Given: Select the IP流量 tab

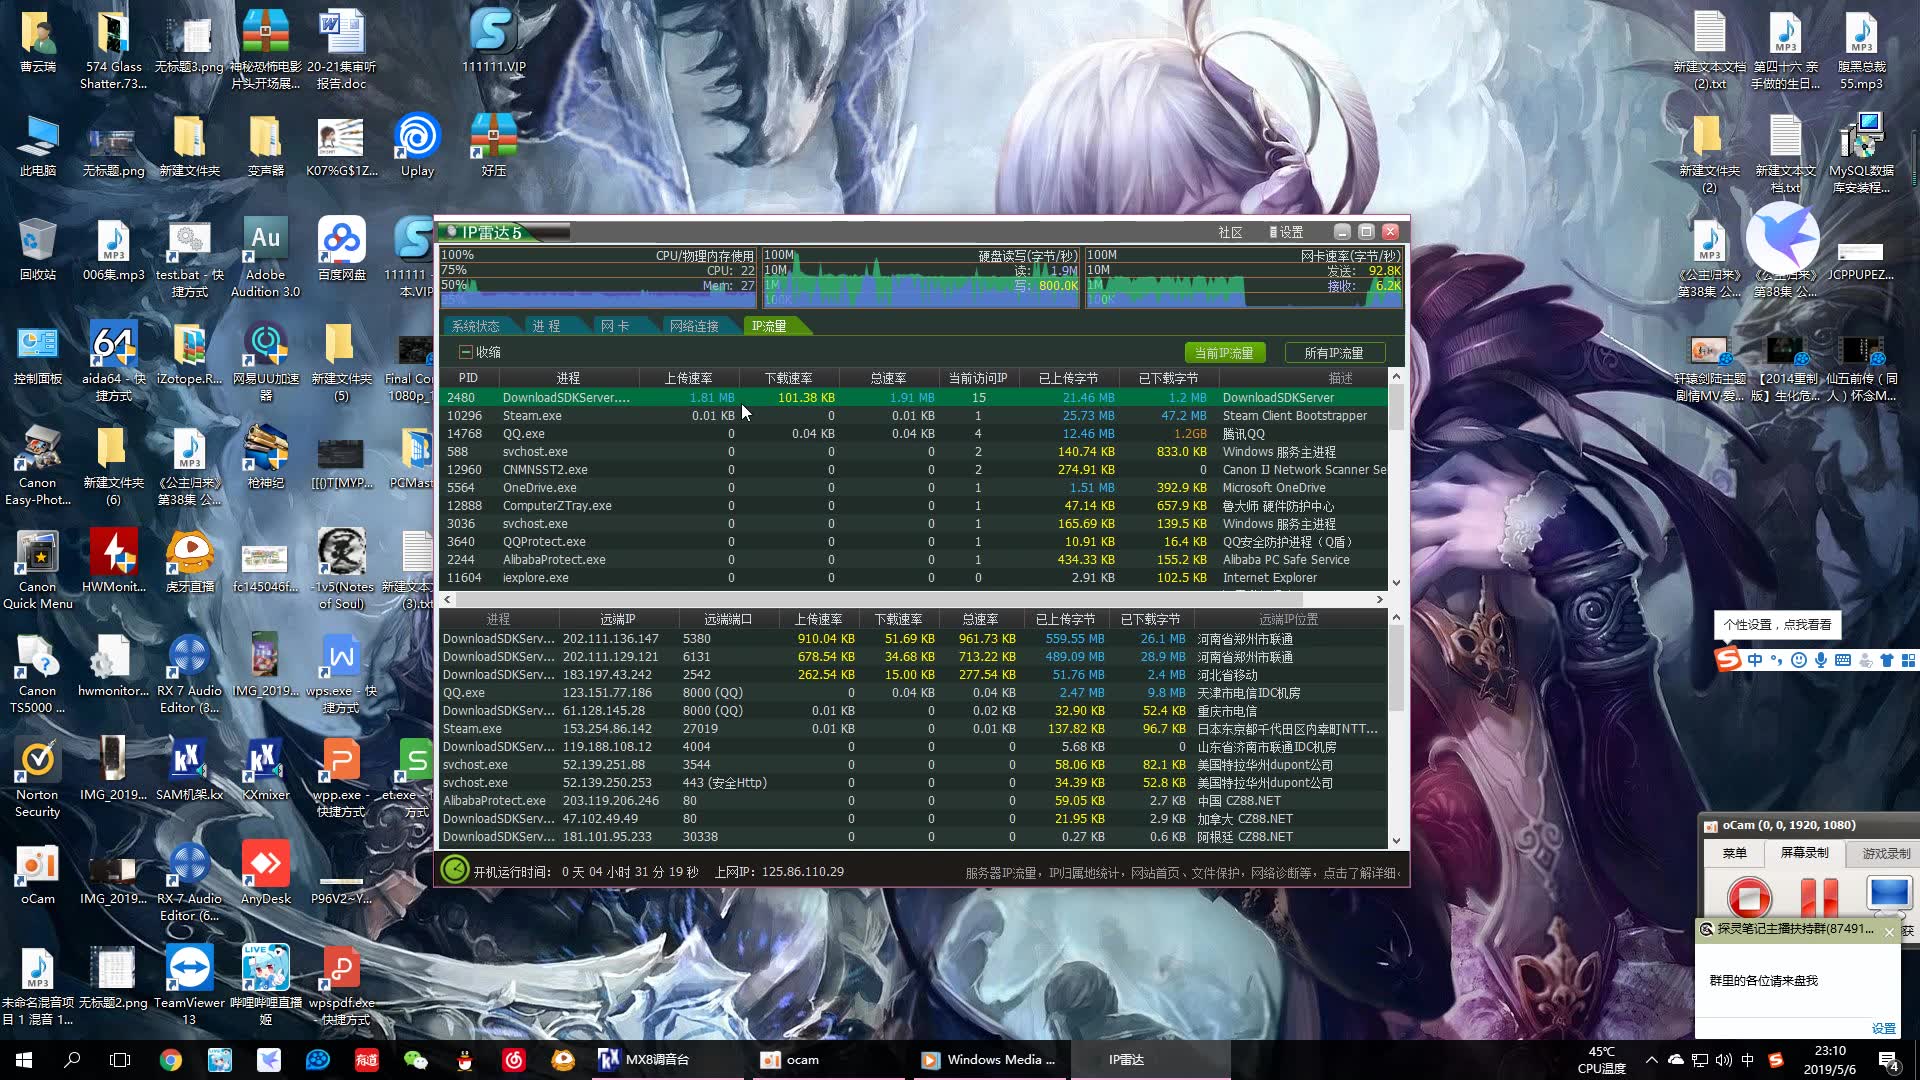Looking at the screenshot, I should [x=769, y=326].
